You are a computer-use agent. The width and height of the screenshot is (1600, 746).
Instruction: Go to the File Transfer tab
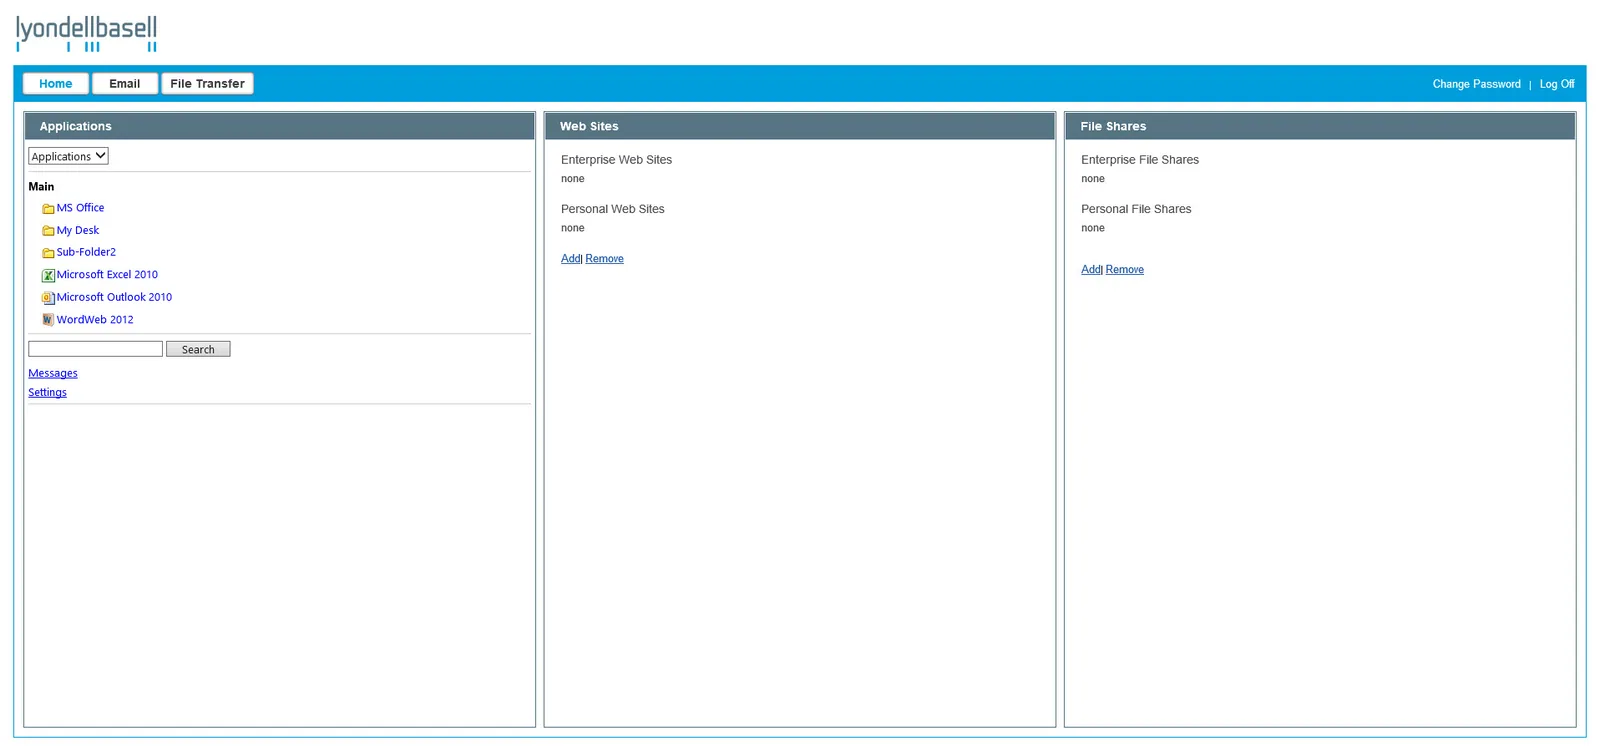pyautogui.click(x=207, y=84)
